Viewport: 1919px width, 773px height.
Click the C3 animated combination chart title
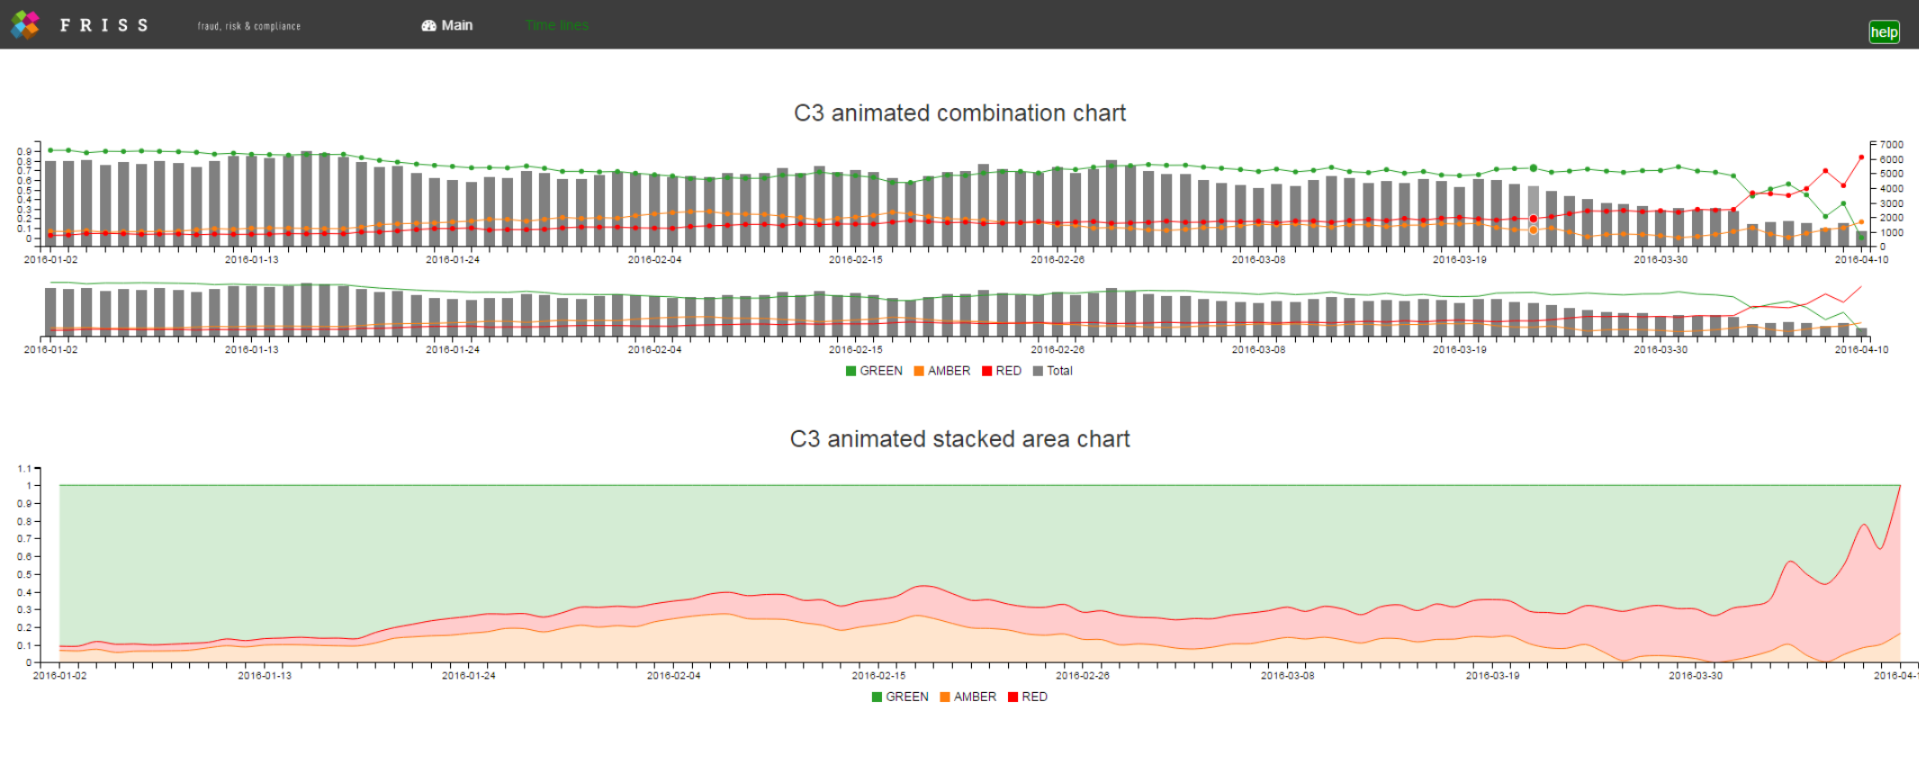tap(959, 113)
